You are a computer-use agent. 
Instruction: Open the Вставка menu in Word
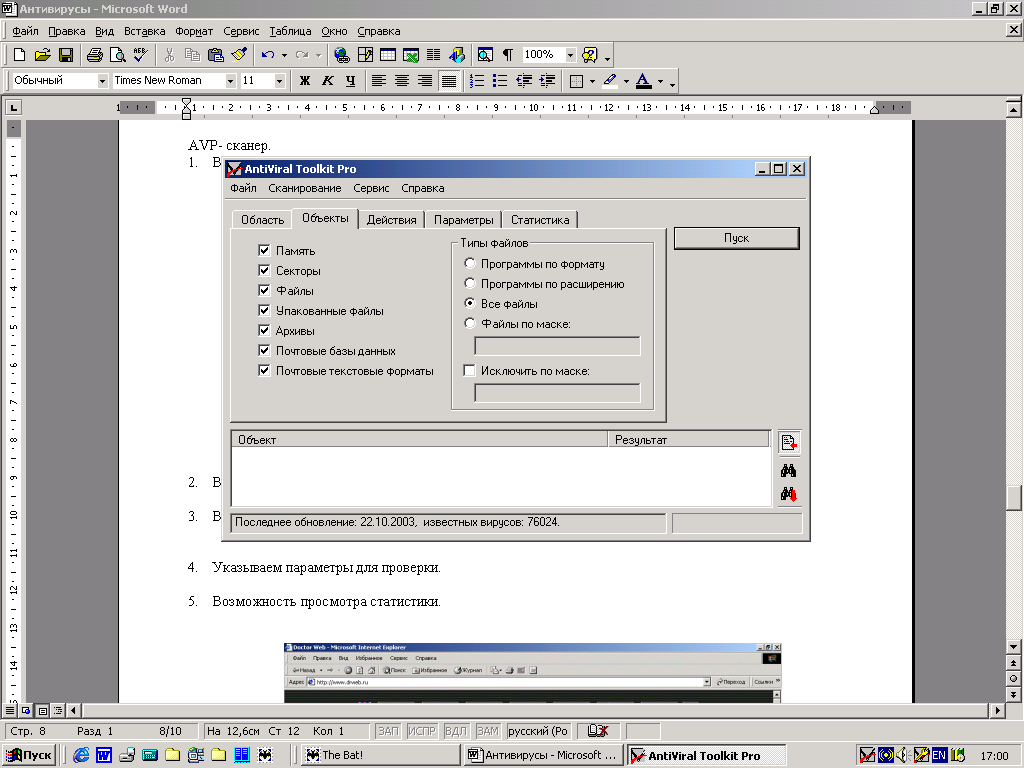[x=144, y=31]
